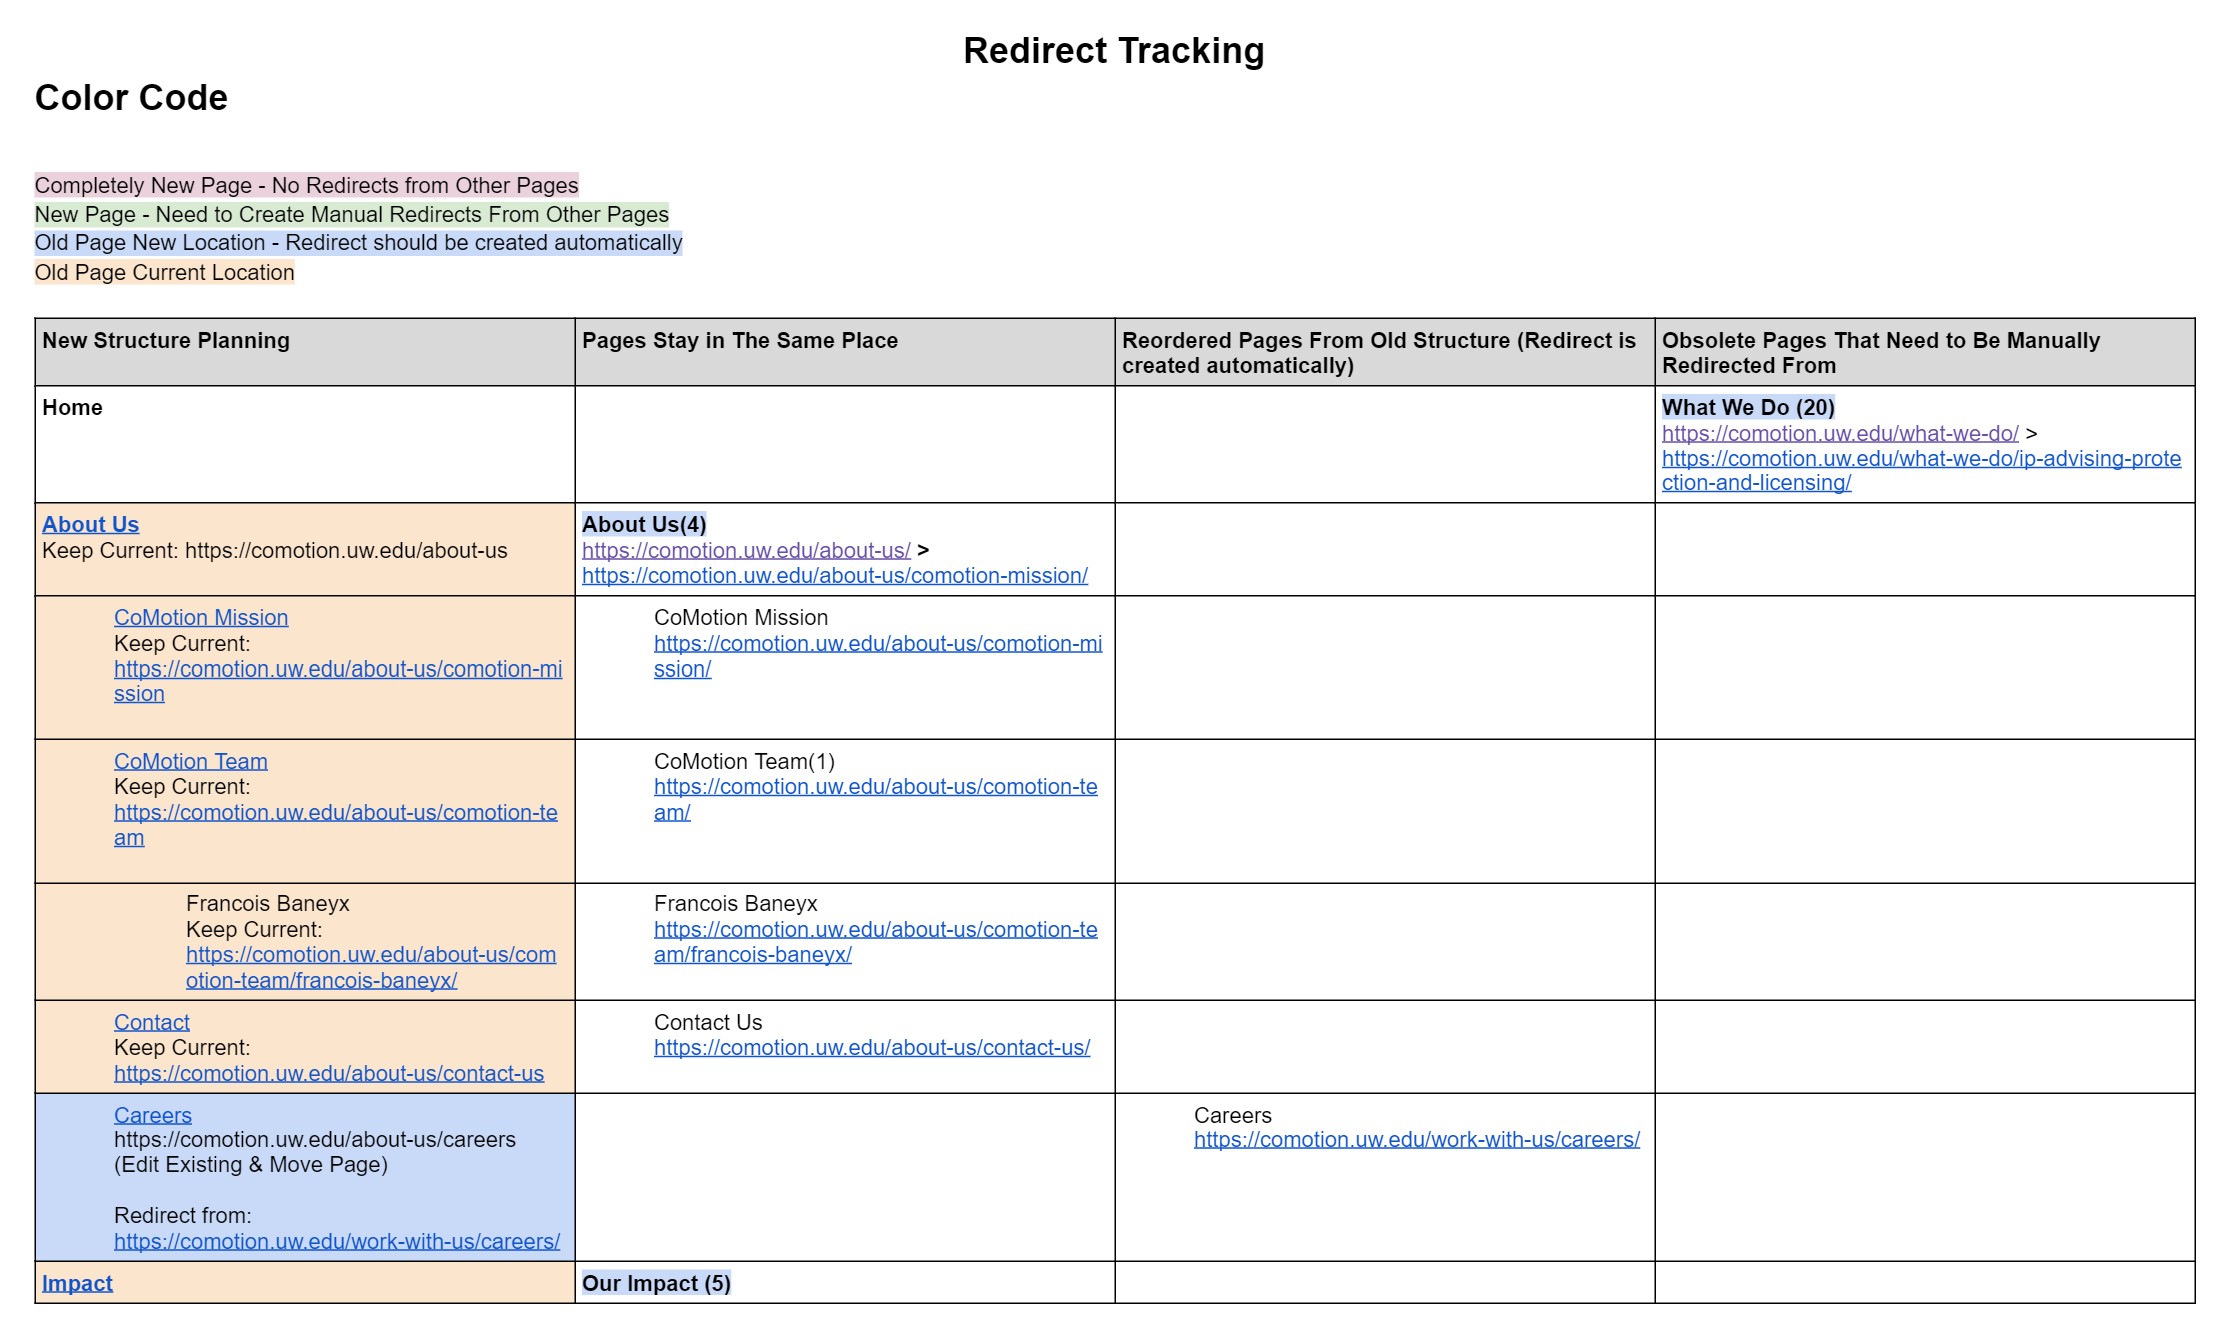
Task: Click the Careers title link in blue cell
Action: [x=153, y=1115]
